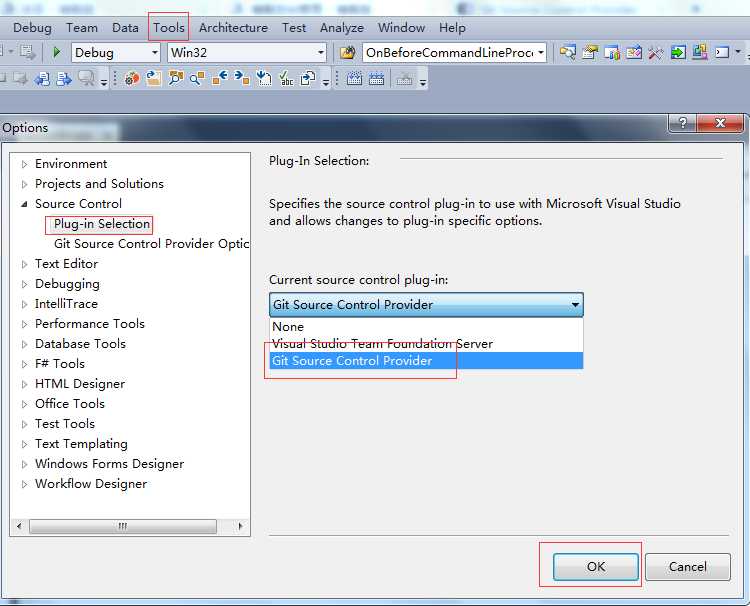Collapse the Source Control tree node
750x606 pixels.
point(24,204)
